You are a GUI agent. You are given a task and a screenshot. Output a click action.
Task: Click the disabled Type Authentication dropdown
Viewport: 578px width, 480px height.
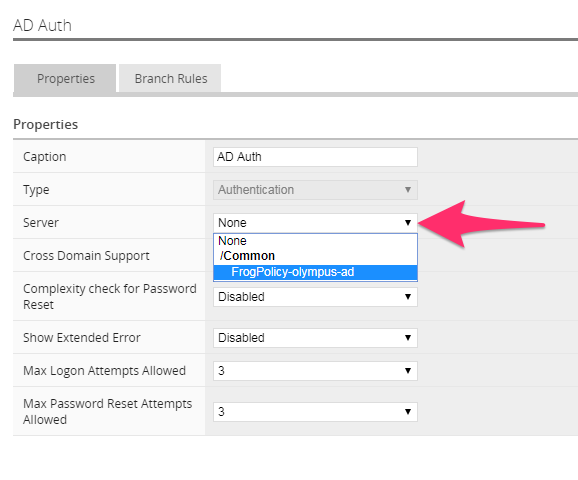(x=315, y=190)
